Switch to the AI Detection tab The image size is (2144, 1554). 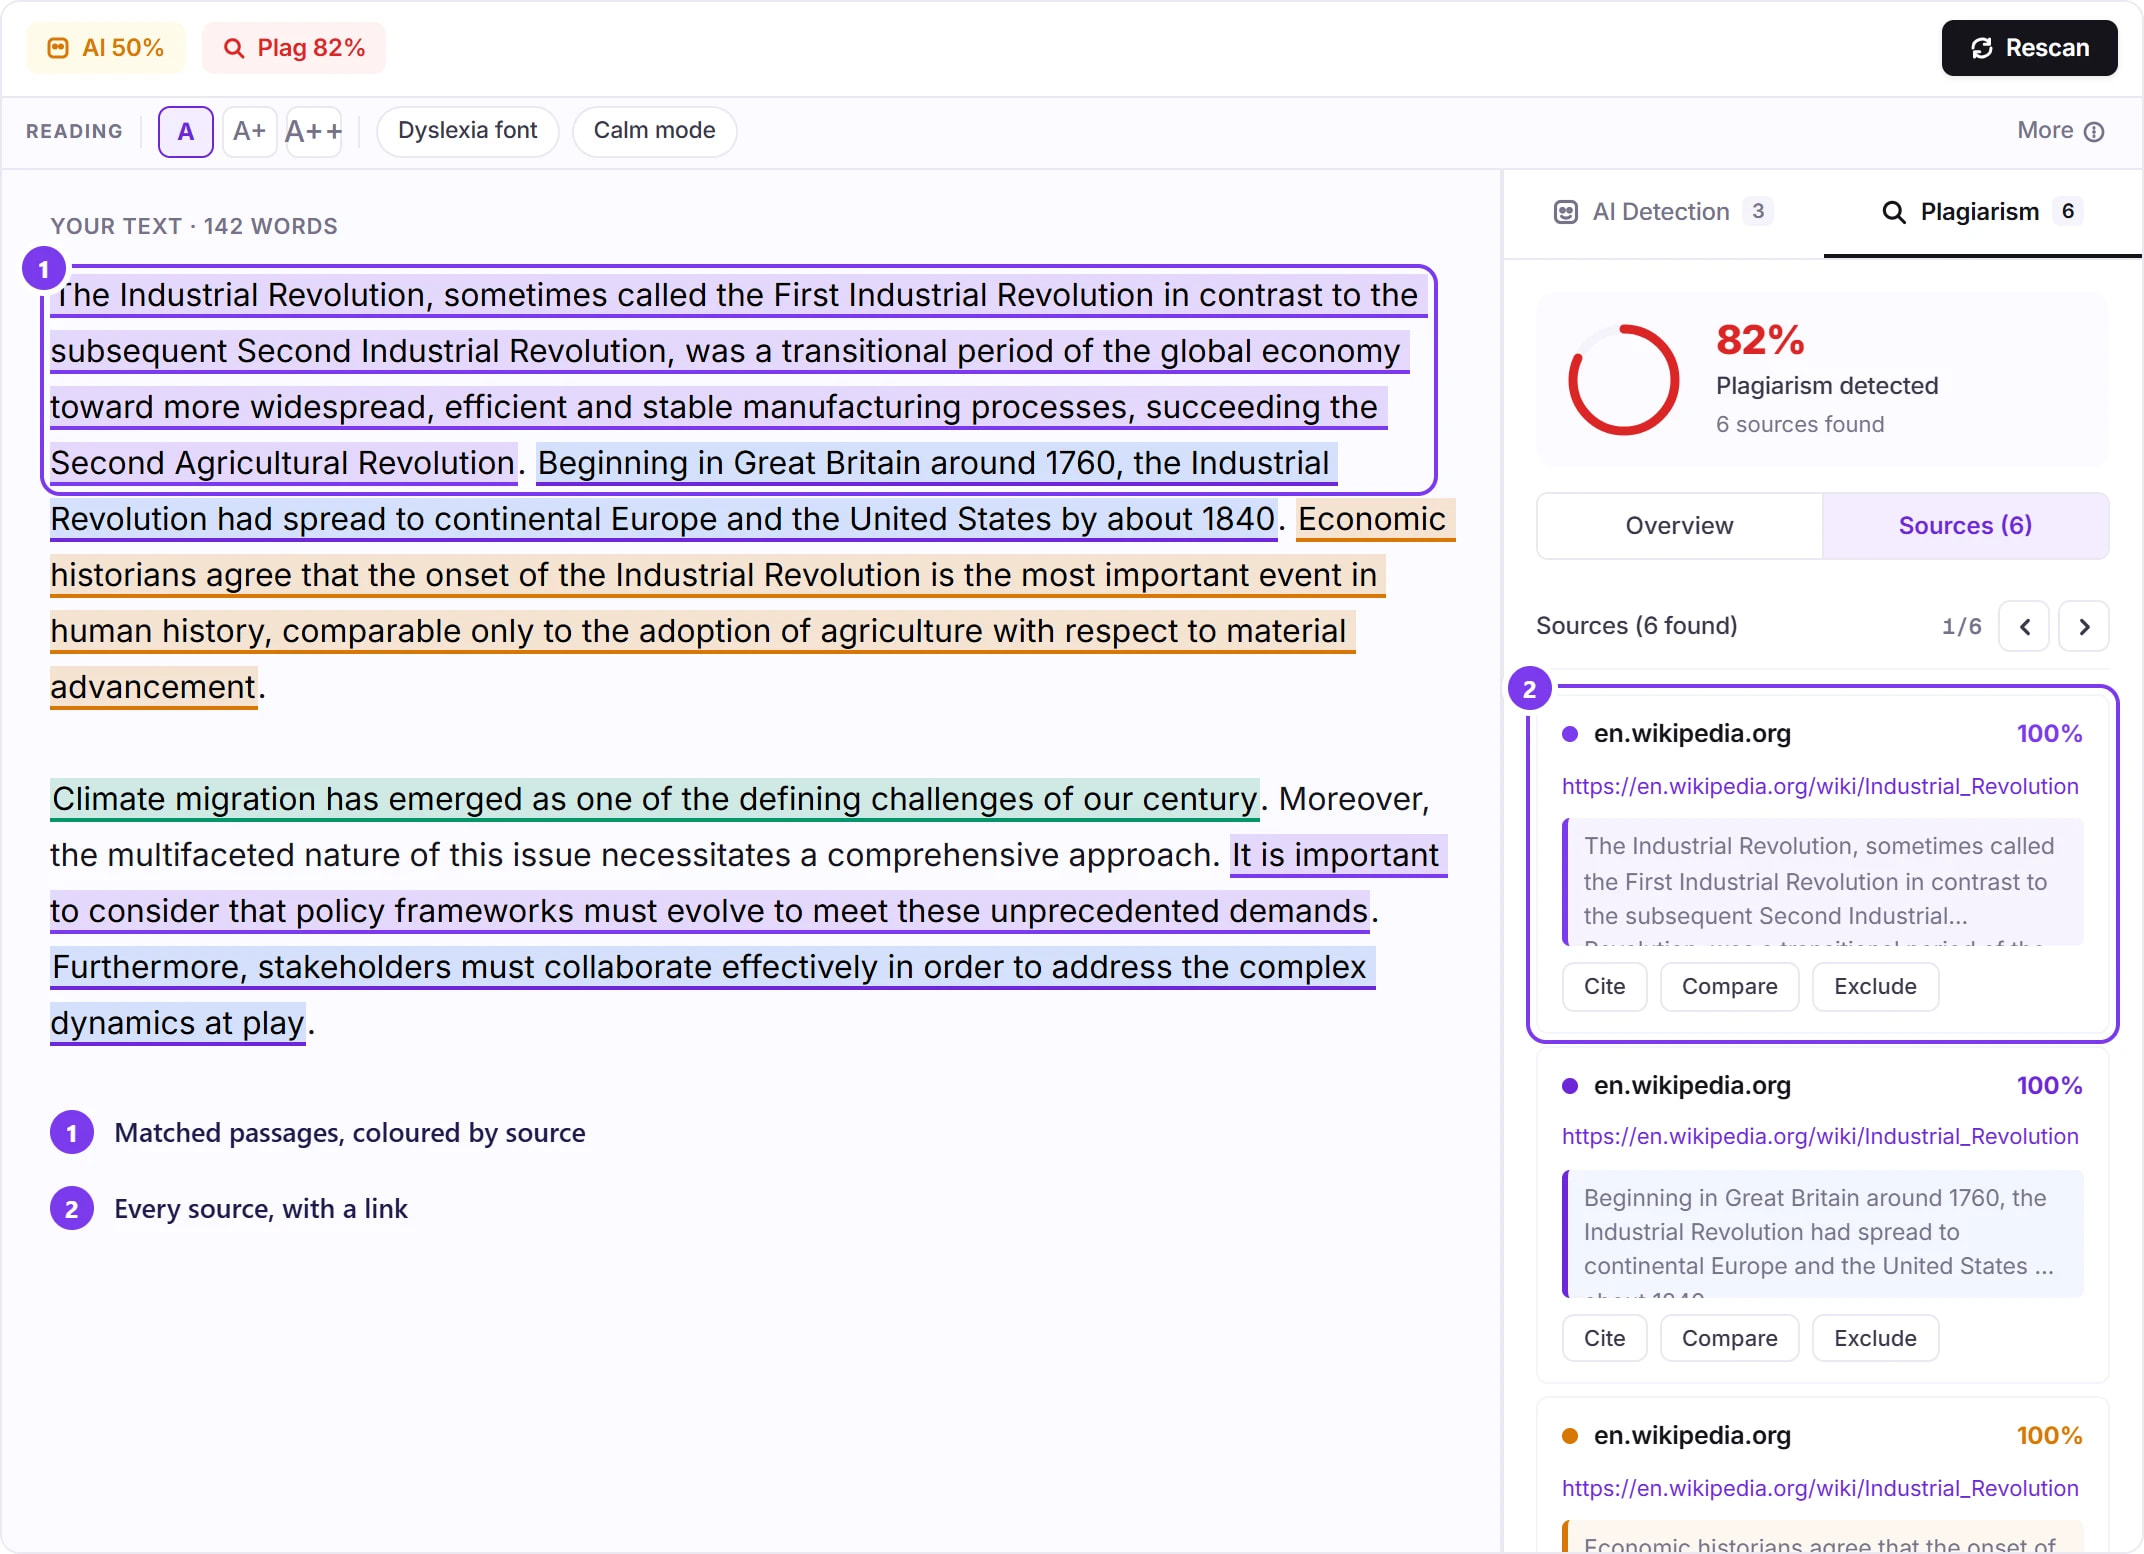tap(1663, 212)
